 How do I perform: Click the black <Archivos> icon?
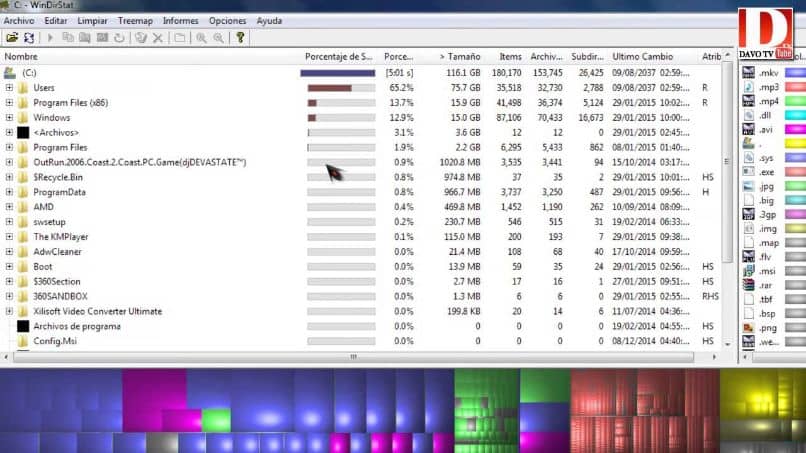coord(23,133)
